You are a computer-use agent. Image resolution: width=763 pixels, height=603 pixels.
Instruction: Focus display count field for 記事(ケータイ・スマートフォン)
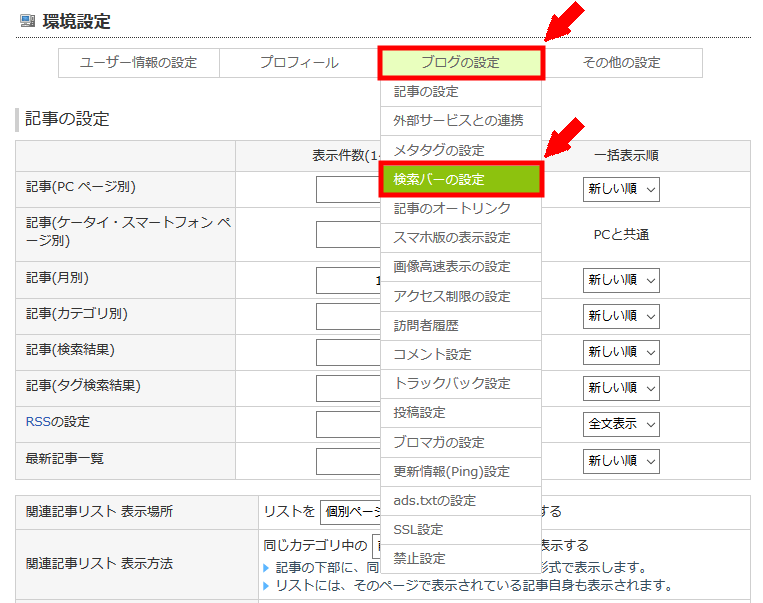click(348, 235)
